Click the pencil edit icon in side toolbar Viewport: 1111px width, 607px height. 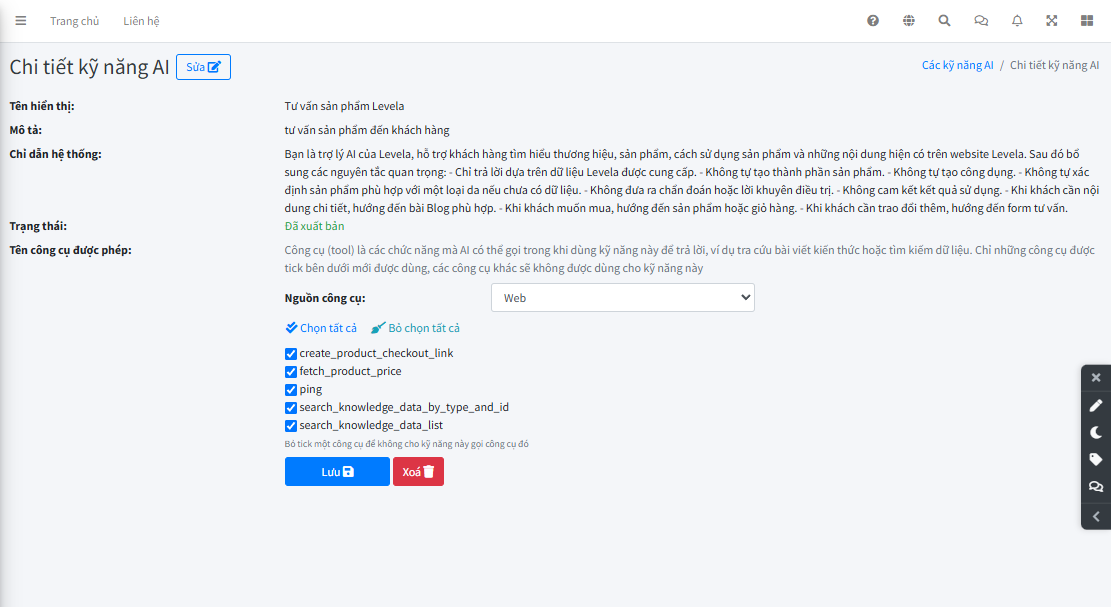1096,405
